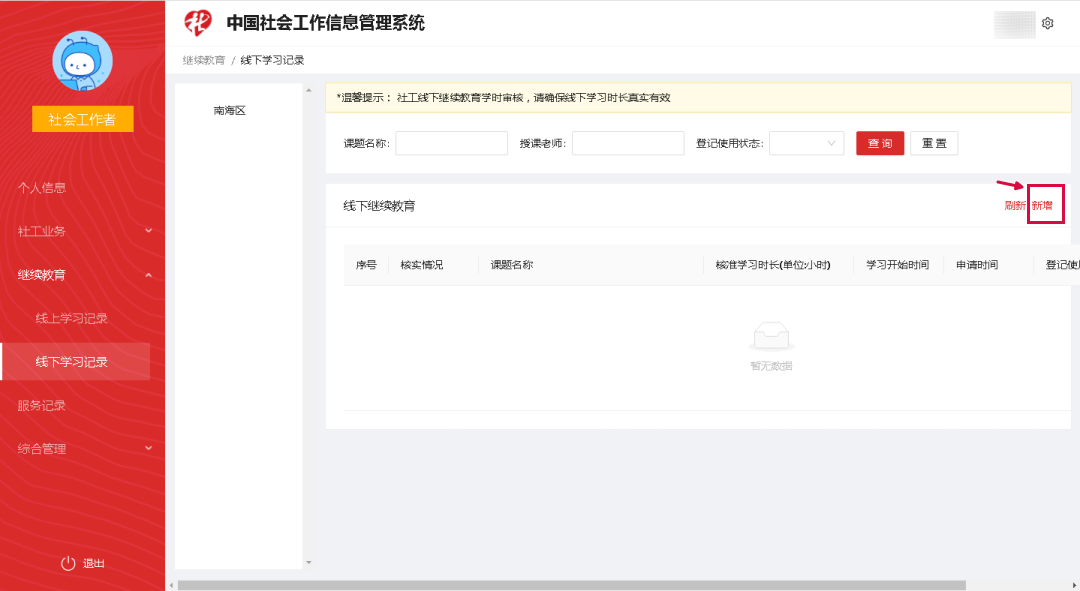Expand the 社工业务 menu chevron
The width and height of the screenshot is (1080, 591).
[149, 231]
